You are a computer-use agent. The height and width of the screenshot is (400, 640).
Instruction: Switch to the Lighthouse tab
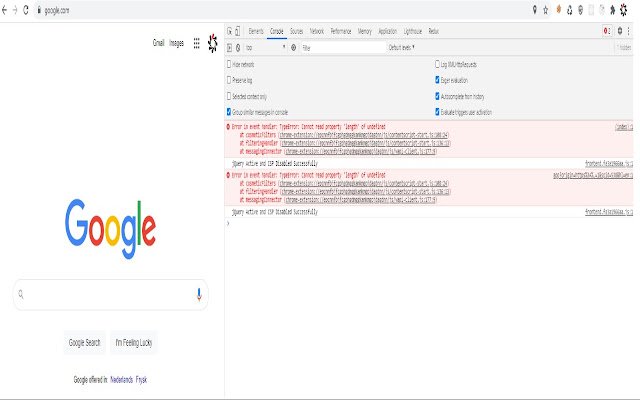(413, 31)
